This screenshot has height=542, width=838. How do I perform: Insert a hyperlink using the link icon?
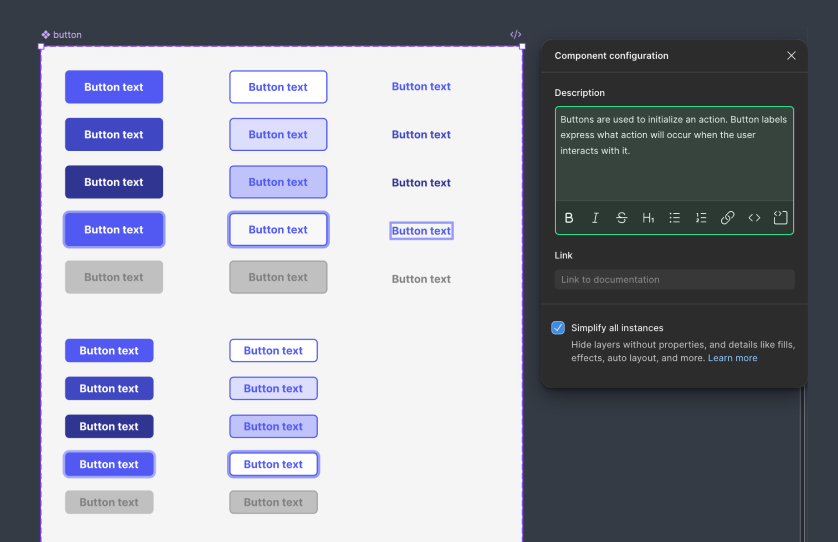(727, 218)
